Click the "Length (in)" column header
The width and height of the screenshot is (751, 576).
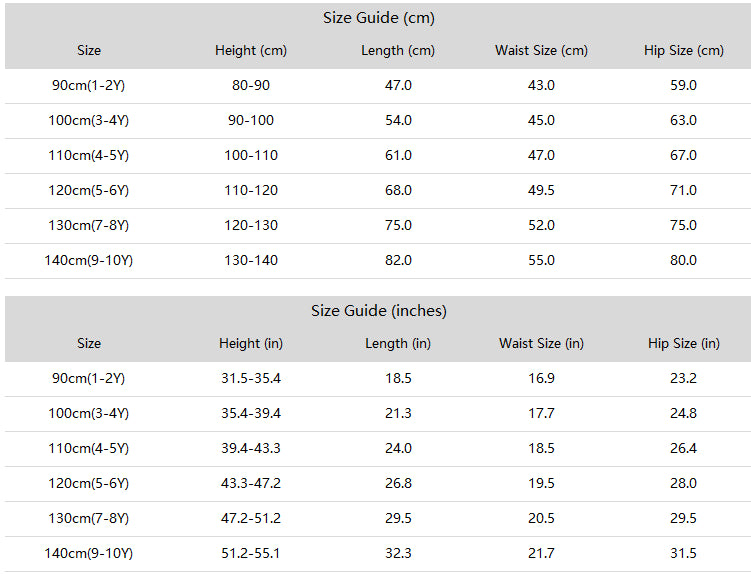[398, 344]
